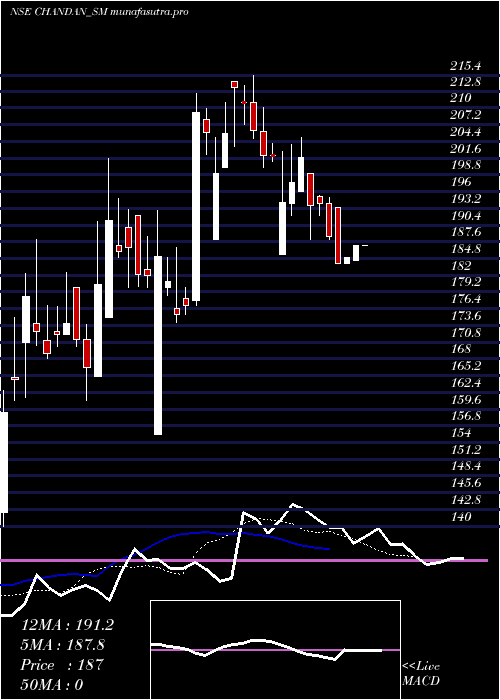Click the 207.2 price axis label
The width and height of the screenshot is (500, 700).
pyautogui.click(x=466, y=115)
